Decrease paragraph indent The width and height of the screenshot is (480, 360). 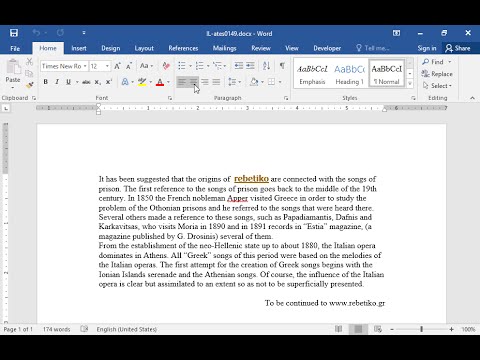239,66
